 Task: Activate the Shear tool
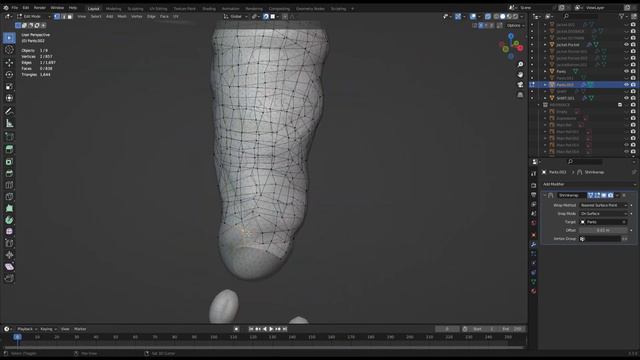[x=9, y=267]
